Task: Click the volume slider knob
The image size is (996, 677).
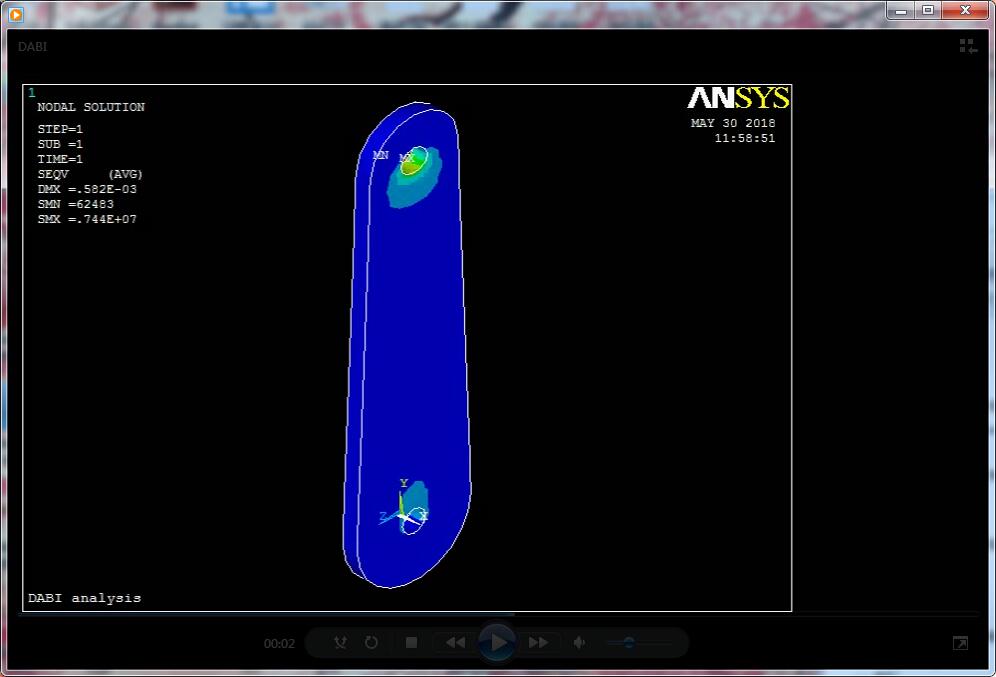Action: click(629, 643)
